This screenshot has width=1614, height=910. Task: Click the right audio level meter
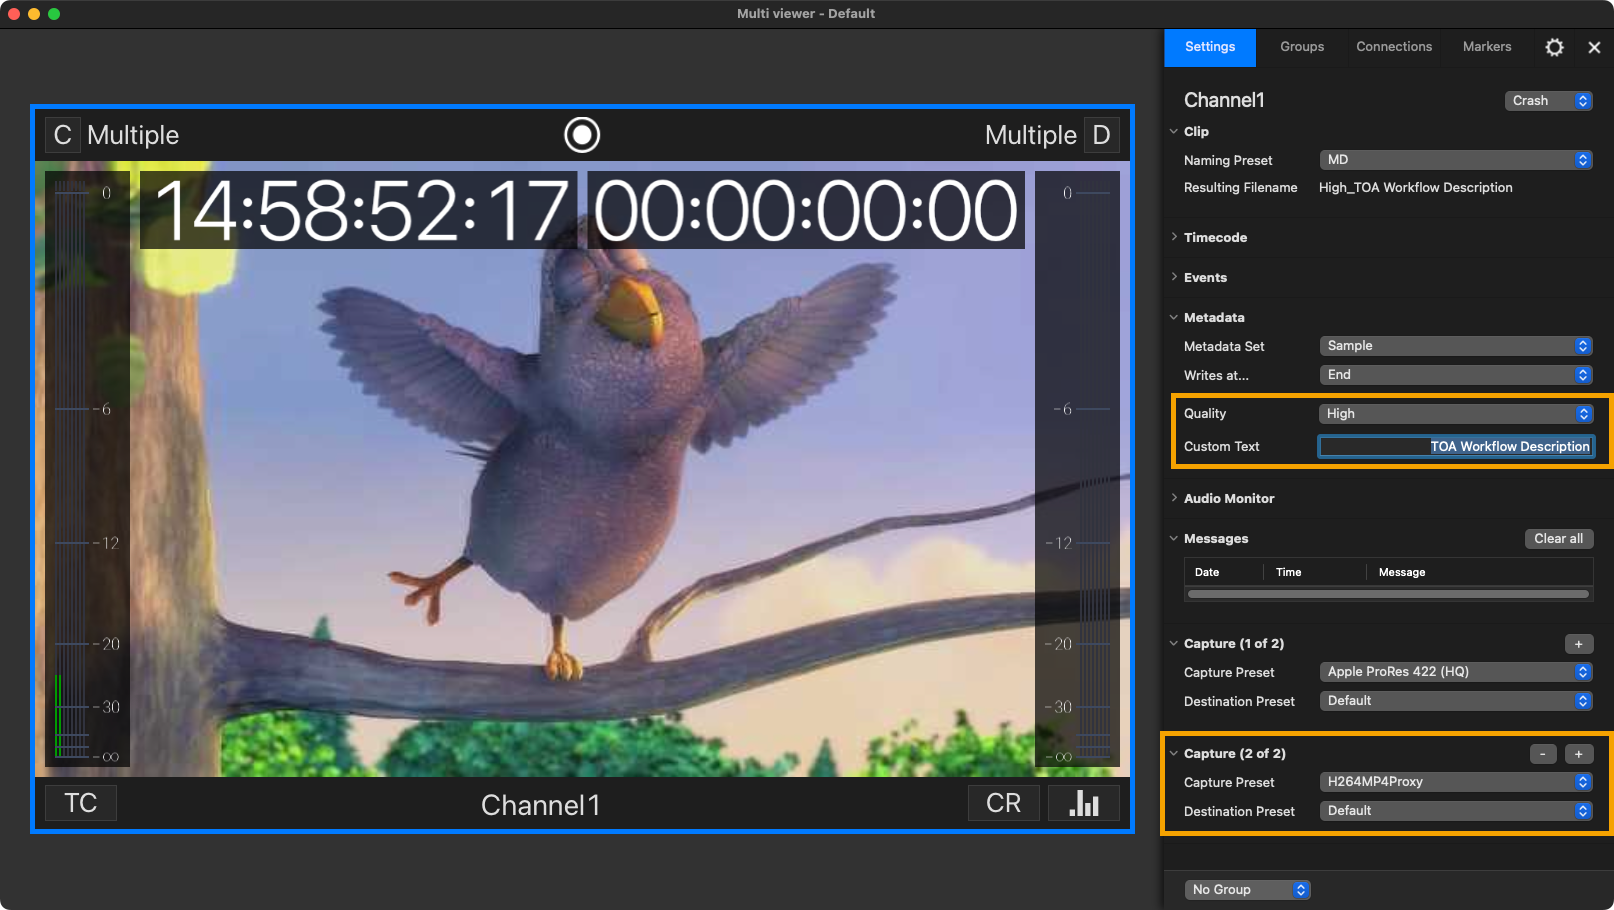pos(1077,467)
